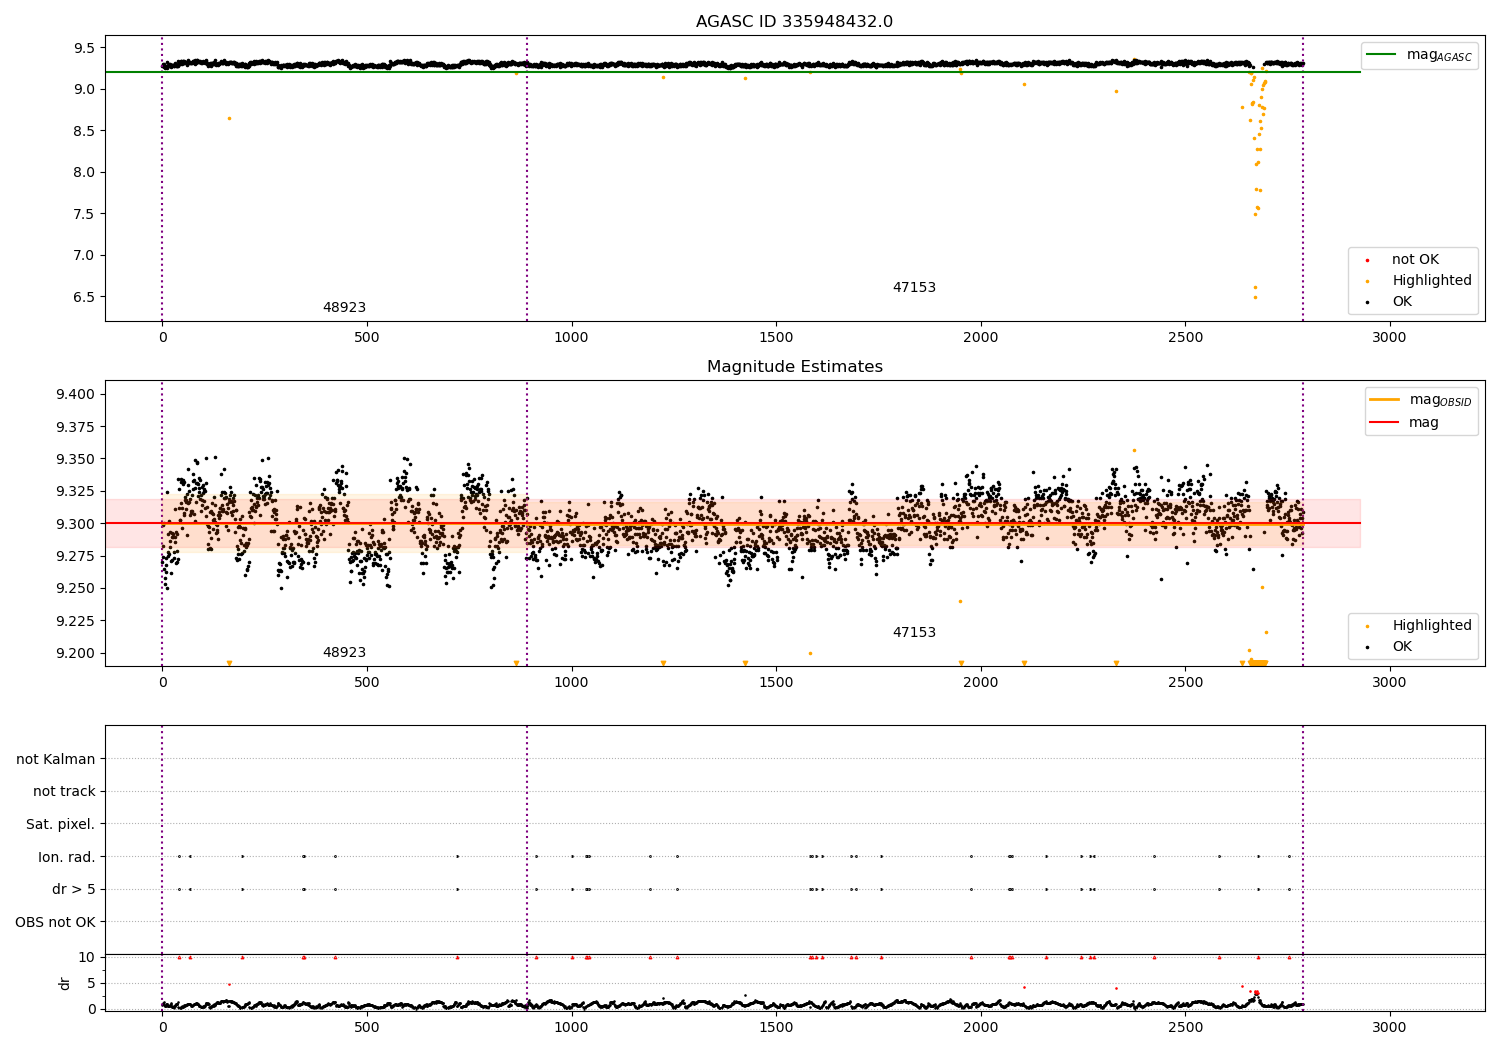1500x1050 pixels.
Task: Click the 47153 label in the Magnitude Estimates plot
Action: click(914, 633)
